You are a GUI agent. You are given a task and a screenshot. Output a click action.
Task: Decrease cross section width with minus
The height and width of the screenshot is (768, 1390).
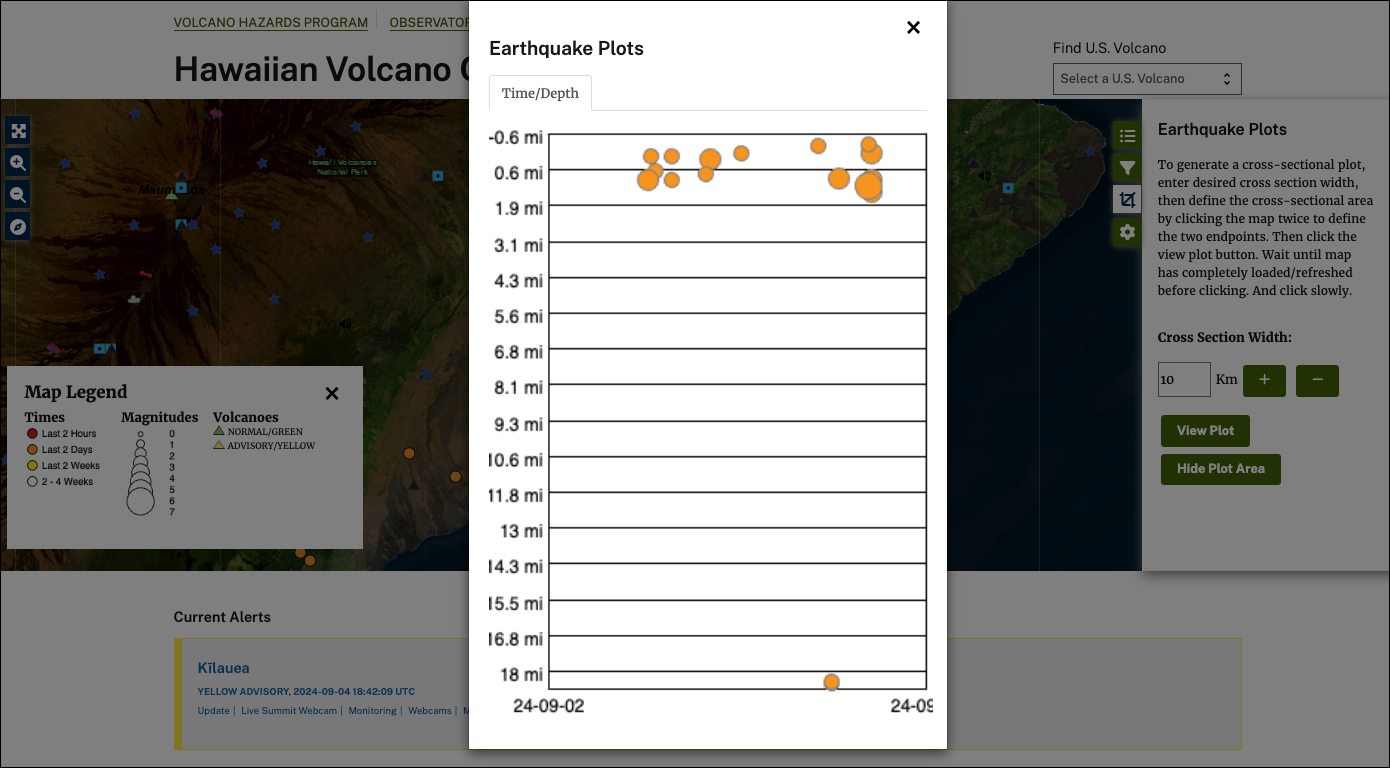(1317, 380)
